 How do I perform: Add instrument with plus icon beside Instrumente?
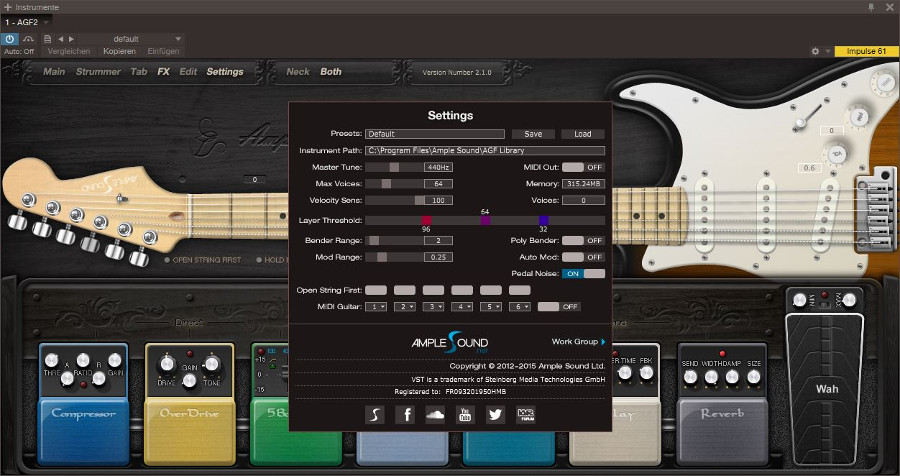7,7
